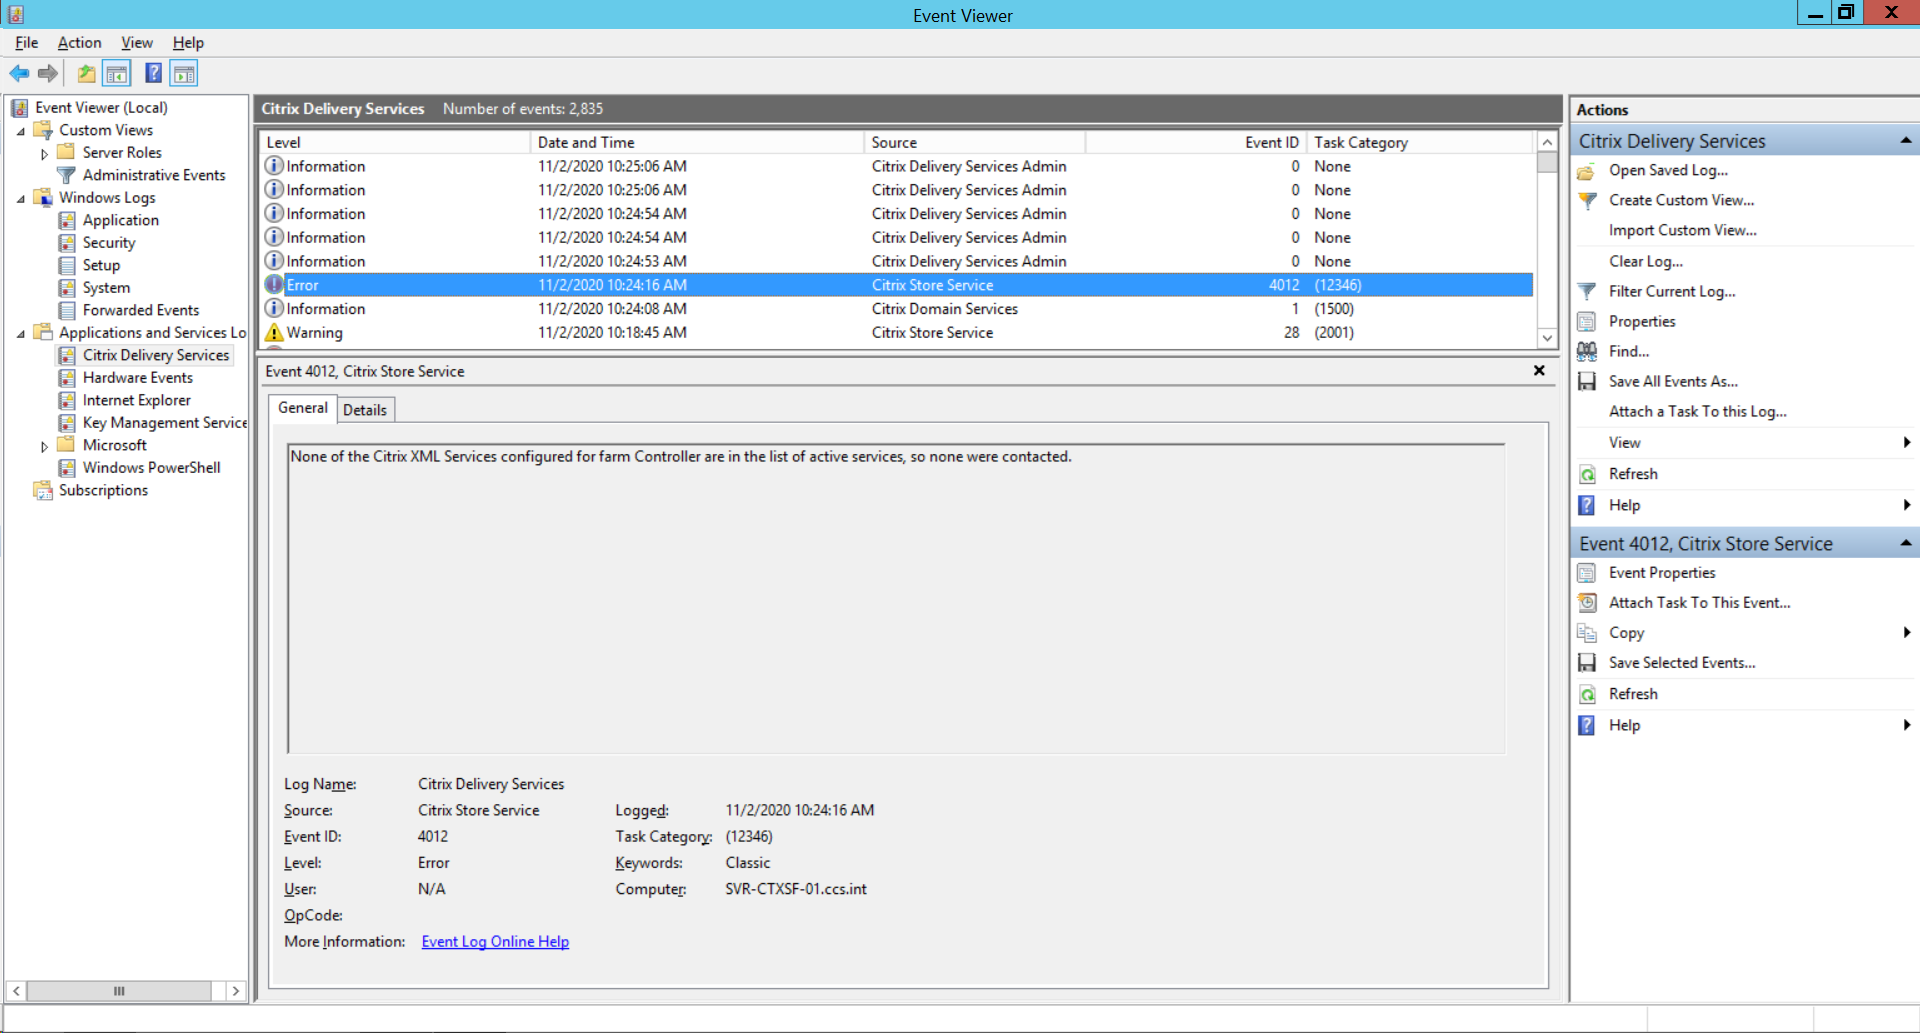
Task: Open the Event Log Online Help link
Action: click(x=495, y=942)
